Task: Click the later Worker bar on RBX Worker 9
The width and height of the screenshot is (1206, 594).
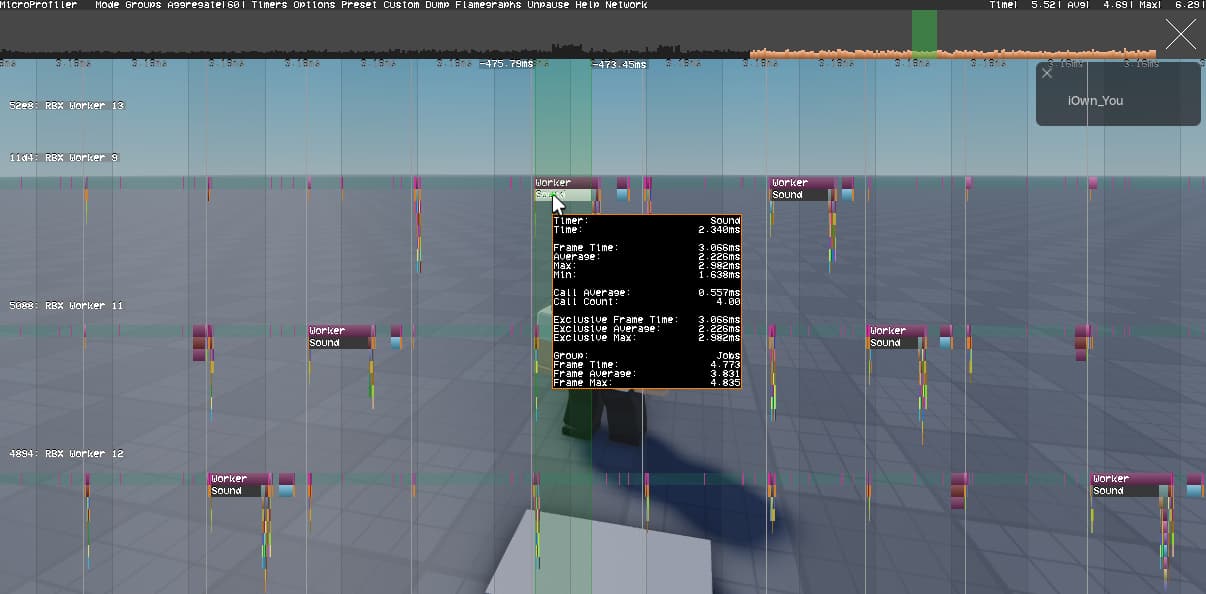Action: pos(801,183)
